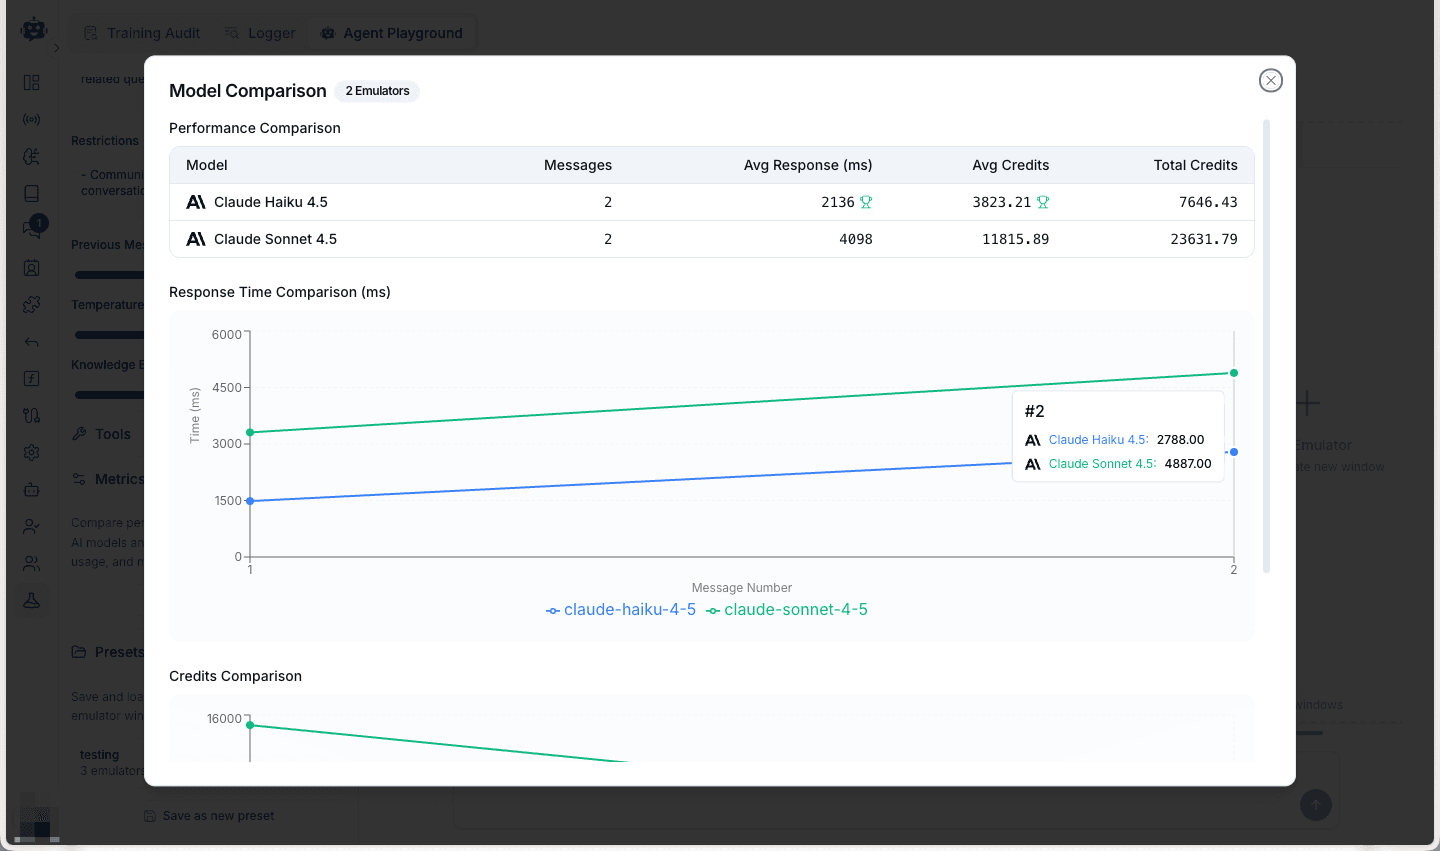Image resolution: width=1440 pixels, height=851 pixels.
Task: Open the chat icon with notification badge
Action: (31, 225)
